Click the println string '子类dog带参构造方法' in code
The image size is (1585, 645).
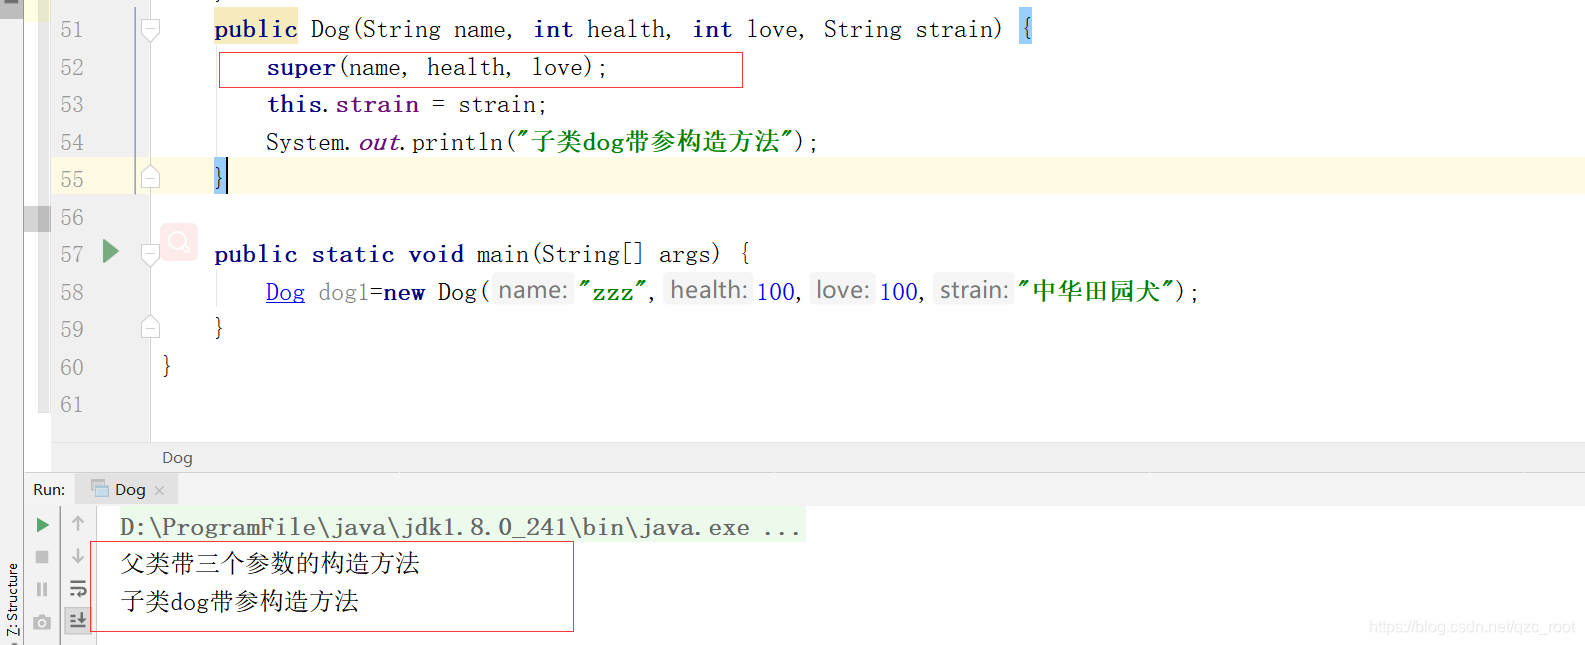[x=656, y=142]
